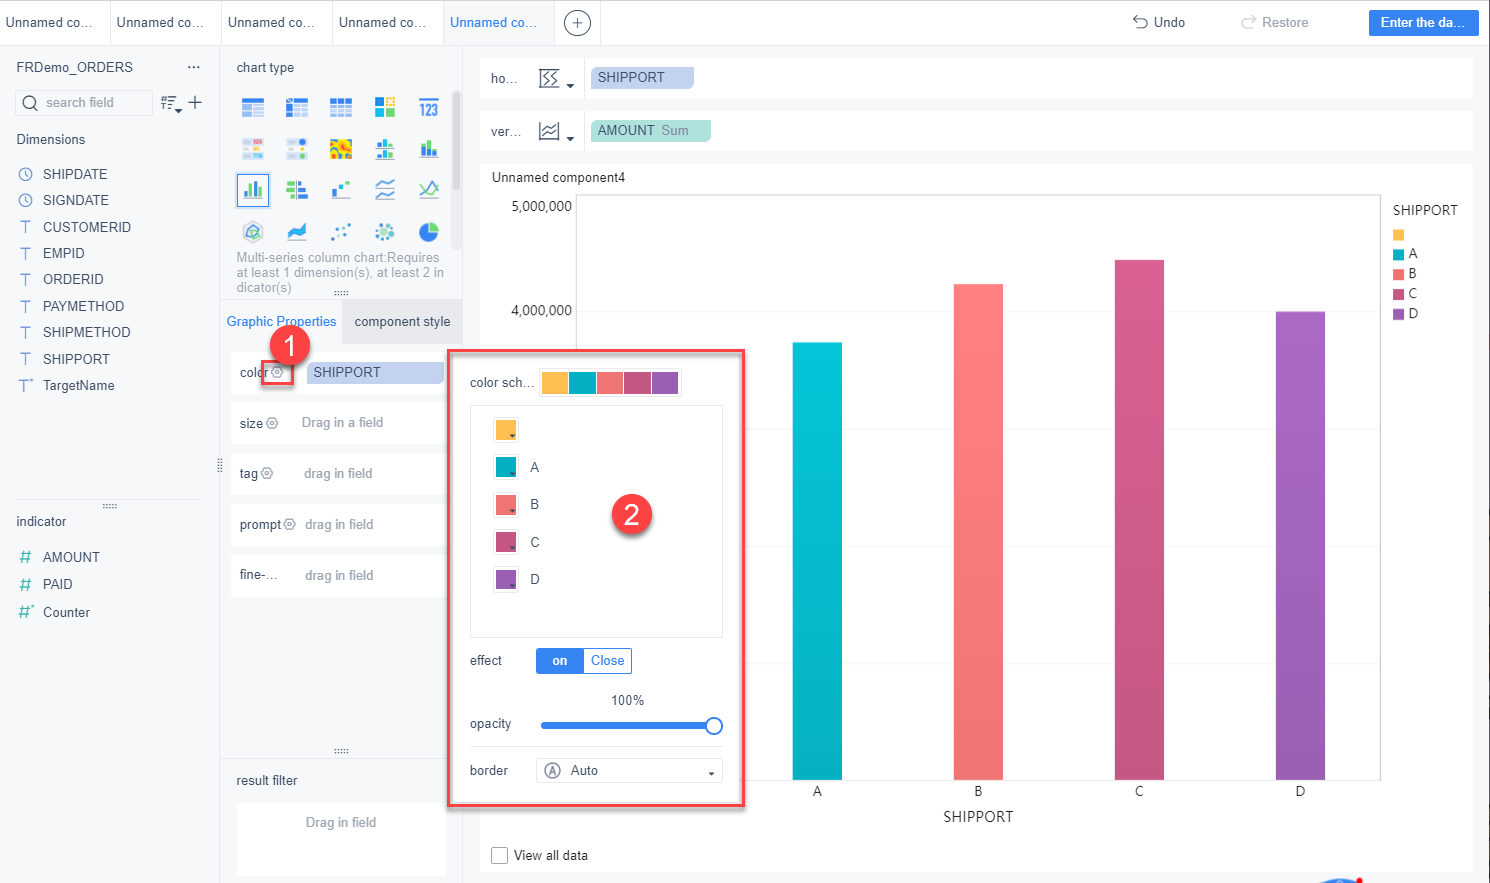Click the AMOUNT Sum pill on vertical axis
Image resolution: width=1490 pixels, height=883 pixels.
coord(650,131)
